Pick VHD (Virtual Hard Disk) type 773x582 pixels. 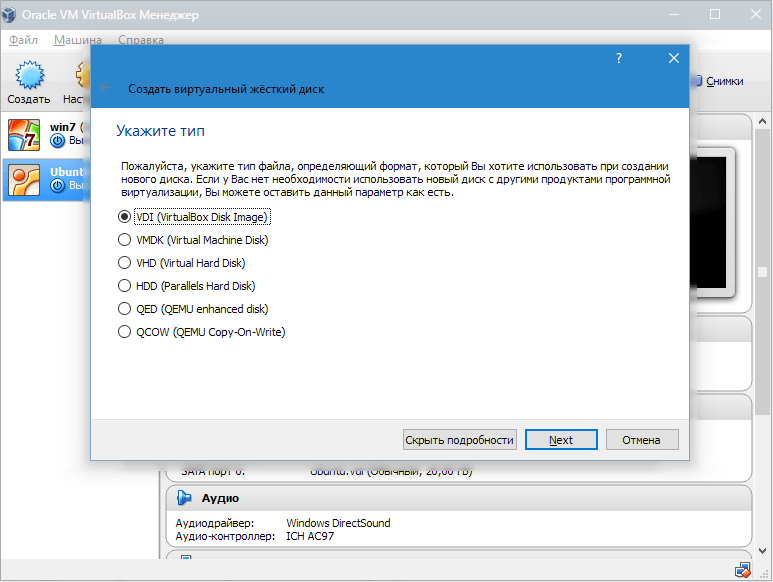125,263
